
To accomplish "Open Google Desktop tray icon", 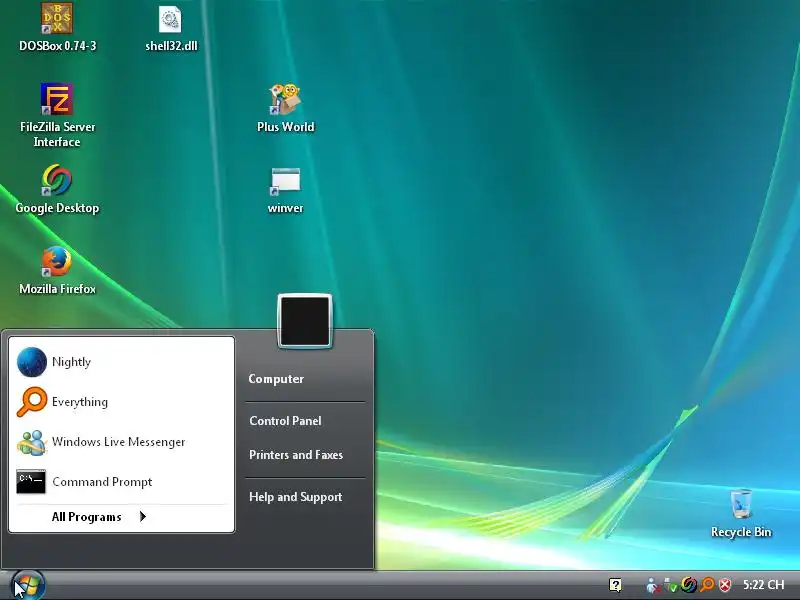I will tap(689, 585).
